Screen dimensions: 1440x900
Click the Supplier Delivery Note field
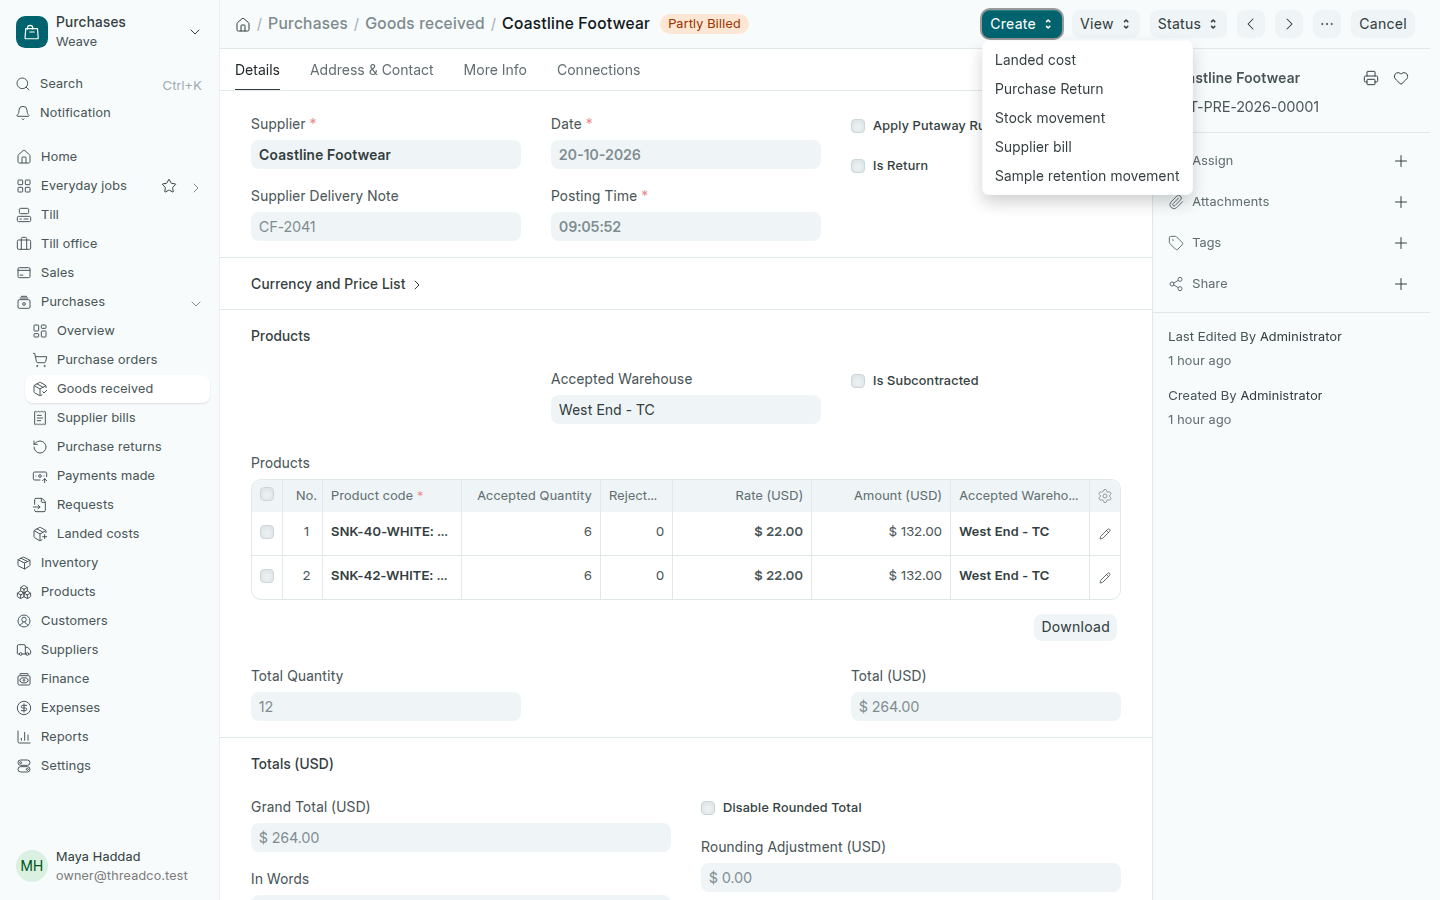point(386,227)
